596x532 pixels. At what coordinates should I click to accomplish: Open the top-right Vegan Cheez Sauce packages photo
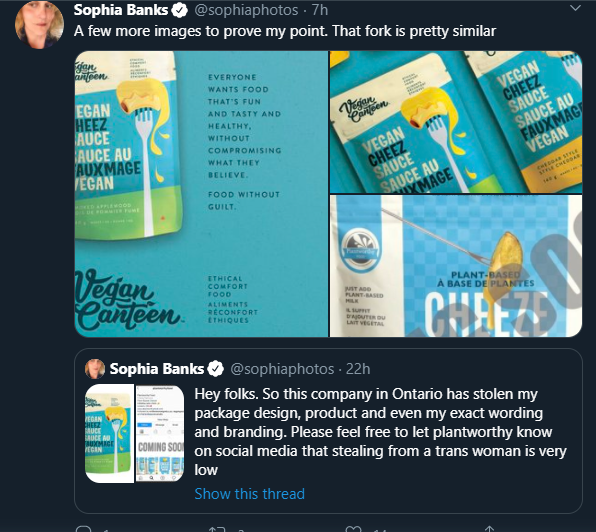click(x=456, y=122)
